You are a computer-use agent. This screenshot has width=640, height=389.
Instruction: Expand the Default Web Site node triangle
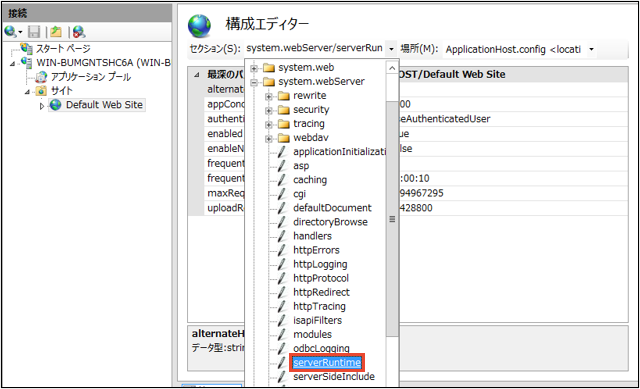[x=42, y=106]
